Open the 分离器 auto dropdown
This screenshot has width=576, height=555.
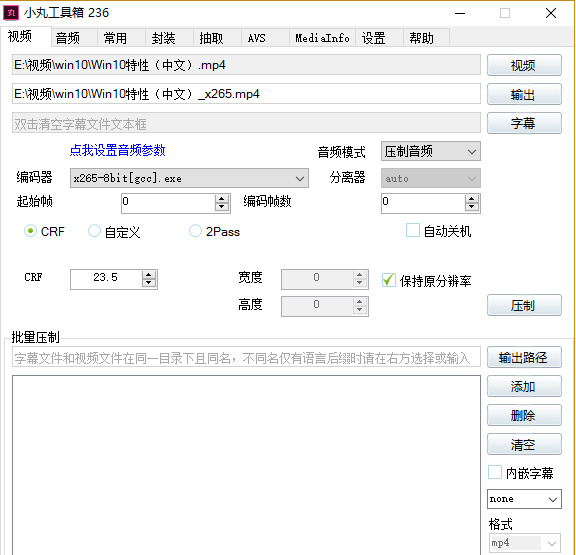431,179
